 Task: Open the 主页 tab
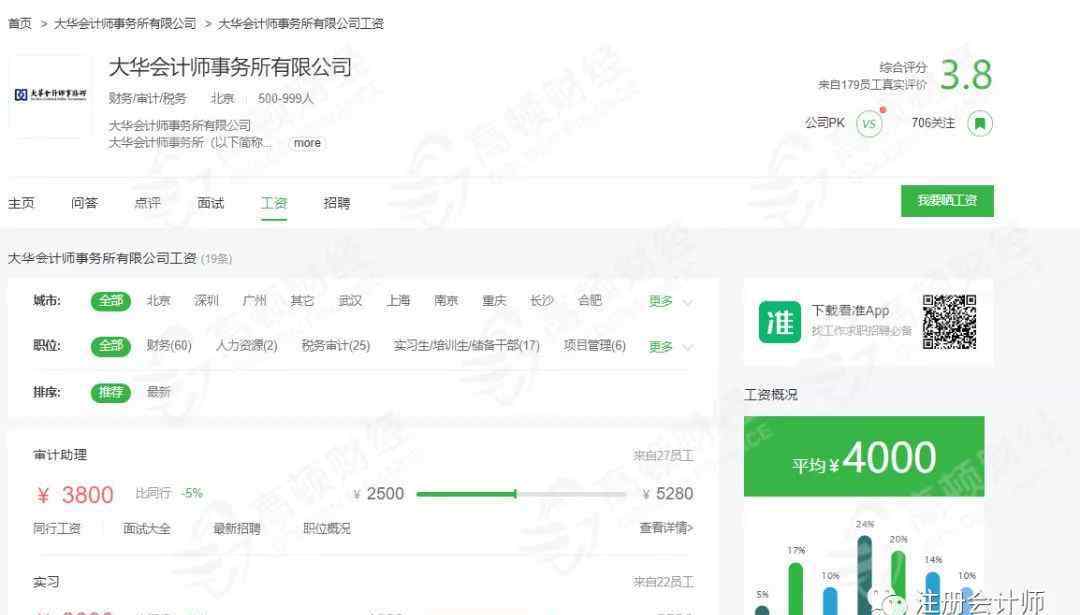[x=21, y=203]
